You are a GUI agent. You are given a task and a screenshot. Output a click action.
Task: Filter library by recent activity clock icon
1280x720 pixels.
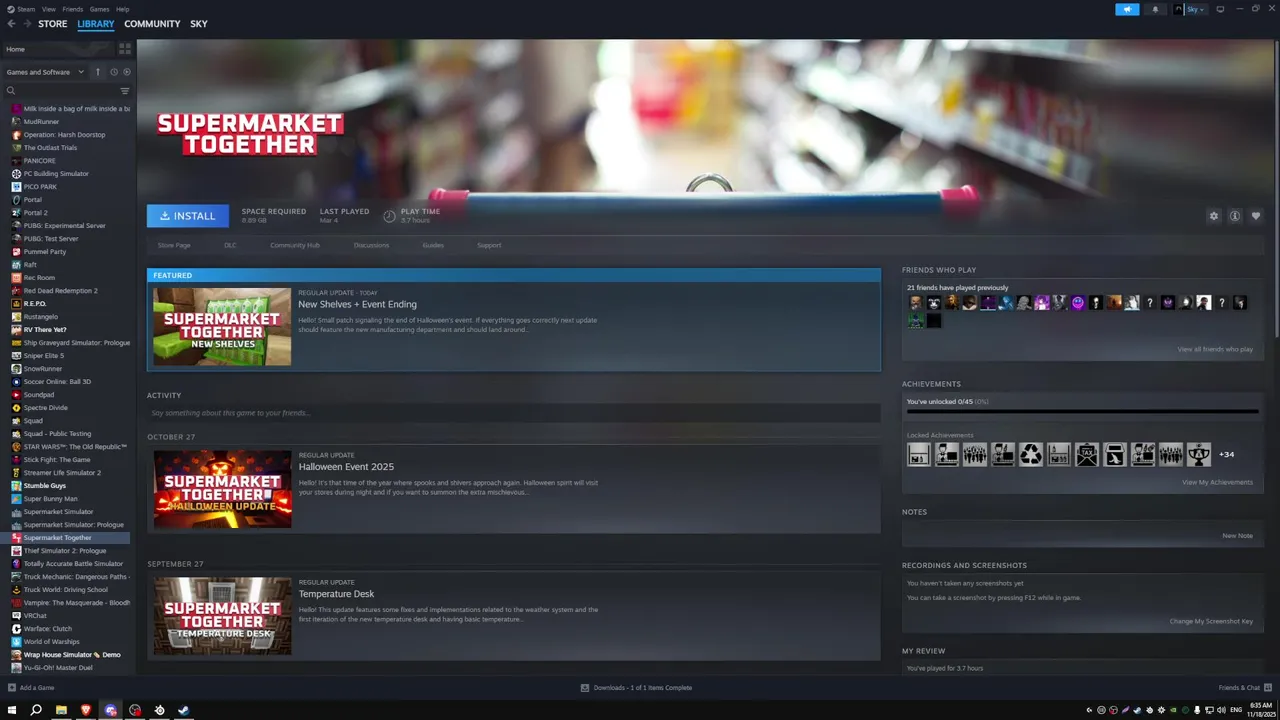coord(114,72)
